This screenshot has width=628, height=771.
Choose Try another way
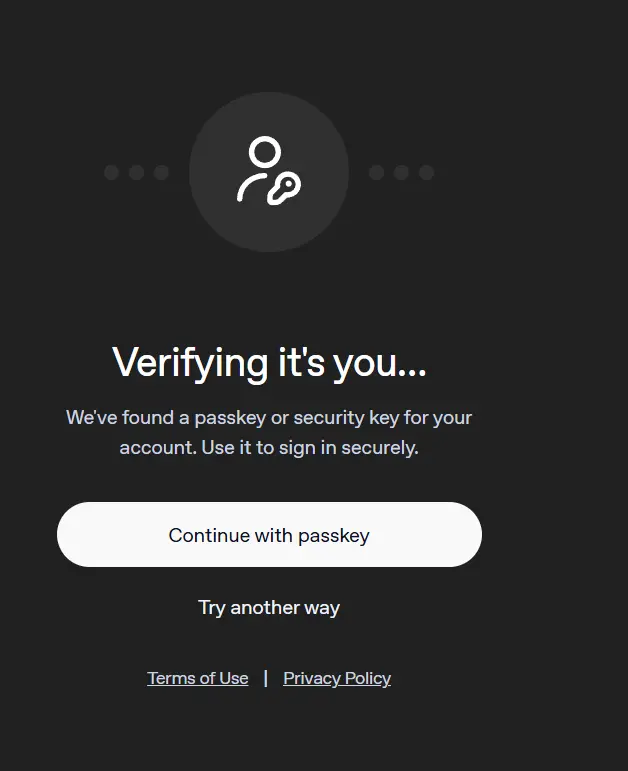click(x=269, y=608)
